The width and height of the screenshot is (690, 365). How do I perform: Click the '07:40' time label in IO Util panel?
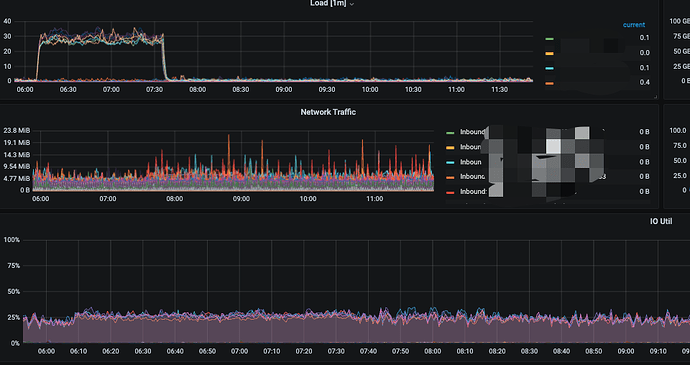tap(368, 351)
